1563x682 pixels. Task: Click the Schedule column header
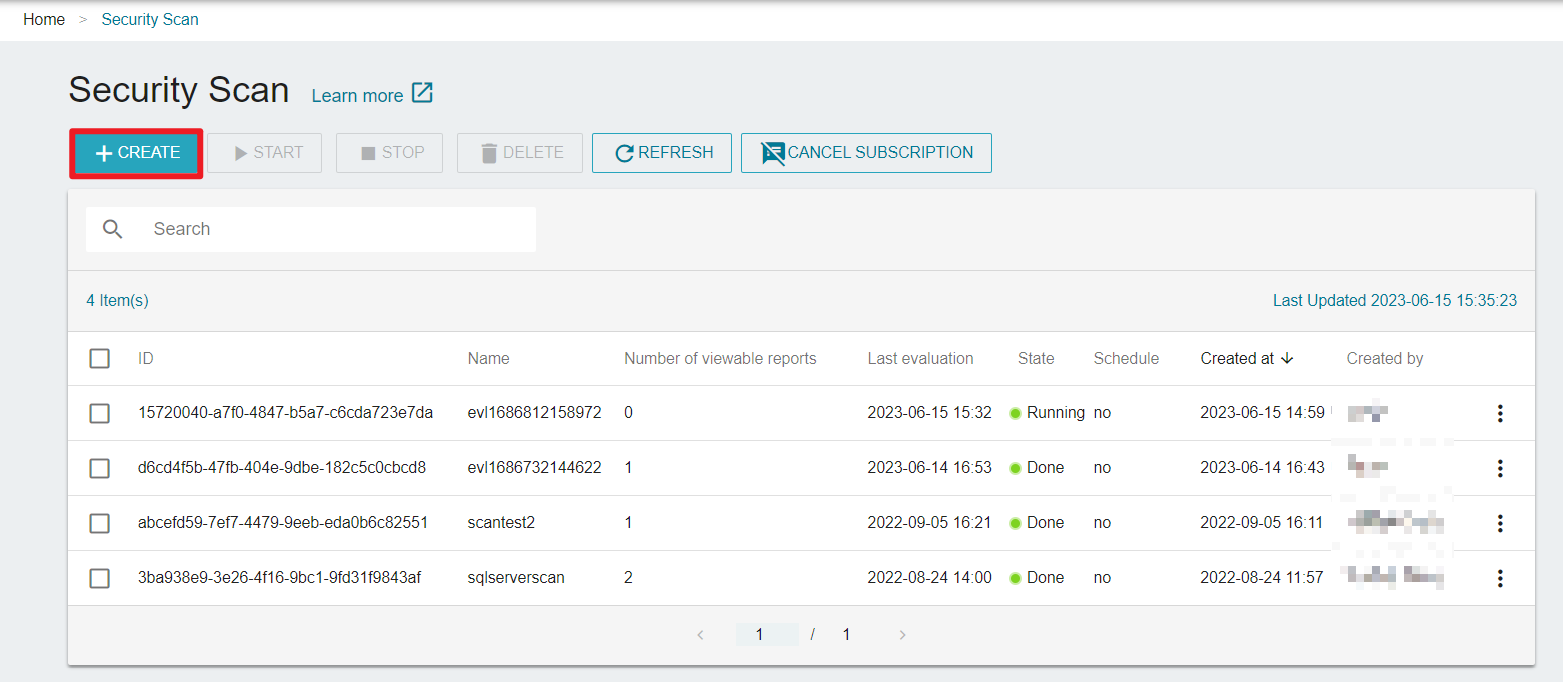1126,358
